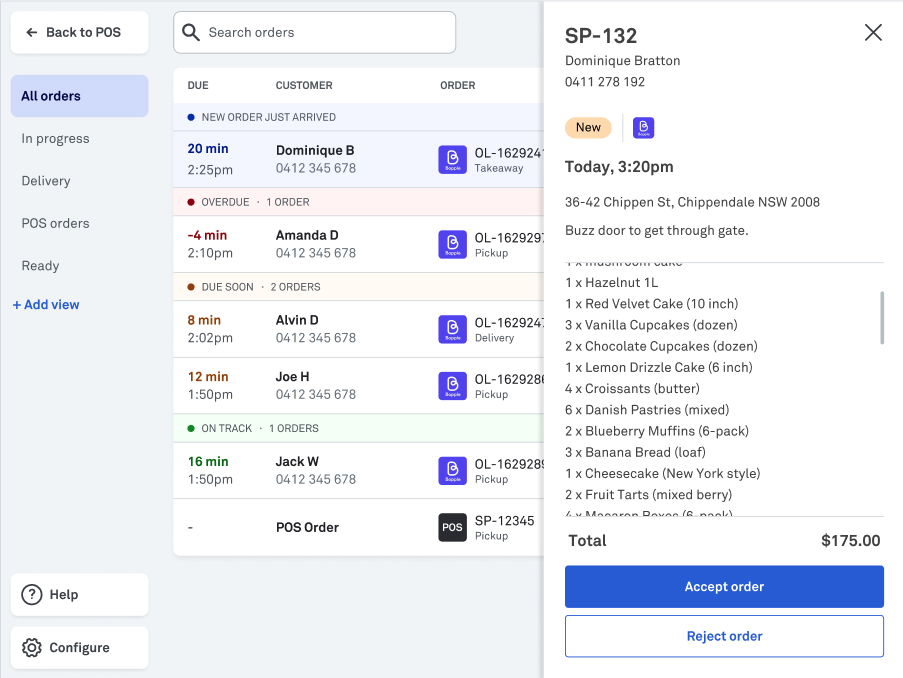Click the search magnifier icon
This screenshot has width=903, height=678.
tap(191, 32)
